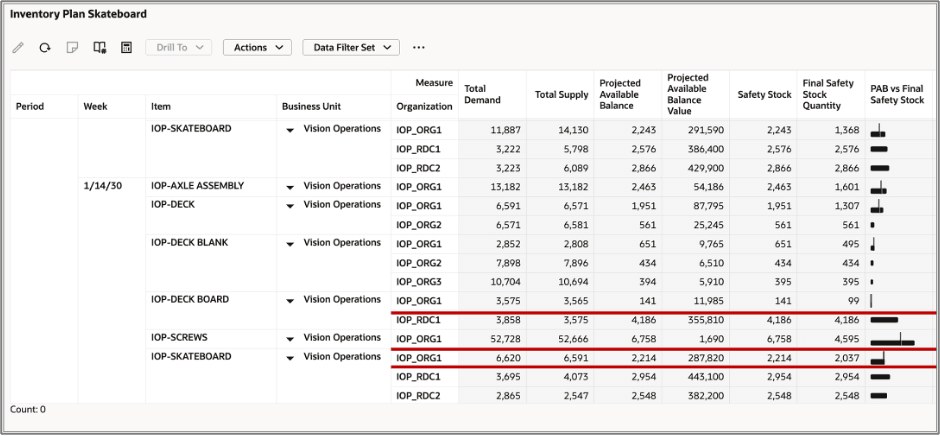Screen dimensions: 940x436
Task: Click the pencil edit icon
Action: coord(18,47)
